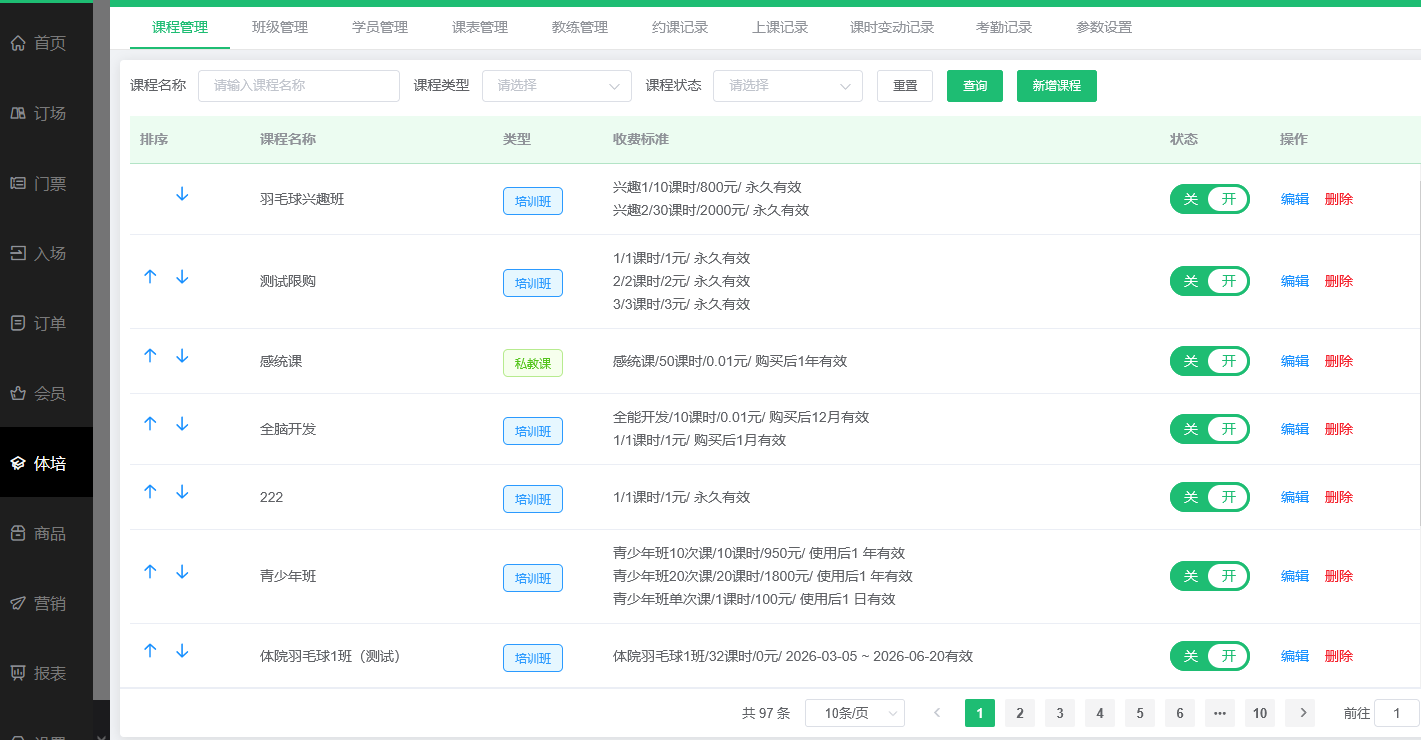Open the 10条/页 page size dropdown
The image size is (1421, 740).
[x=855, y=712]
